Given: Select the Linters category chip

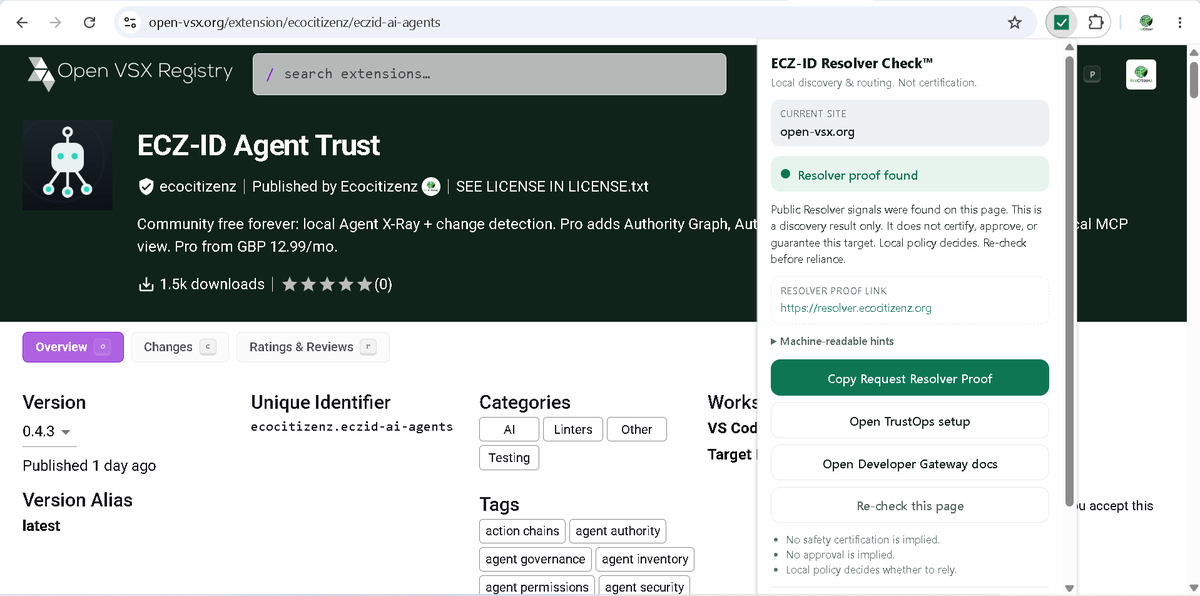Looking at the screenshot, I should tap(572, 429).
